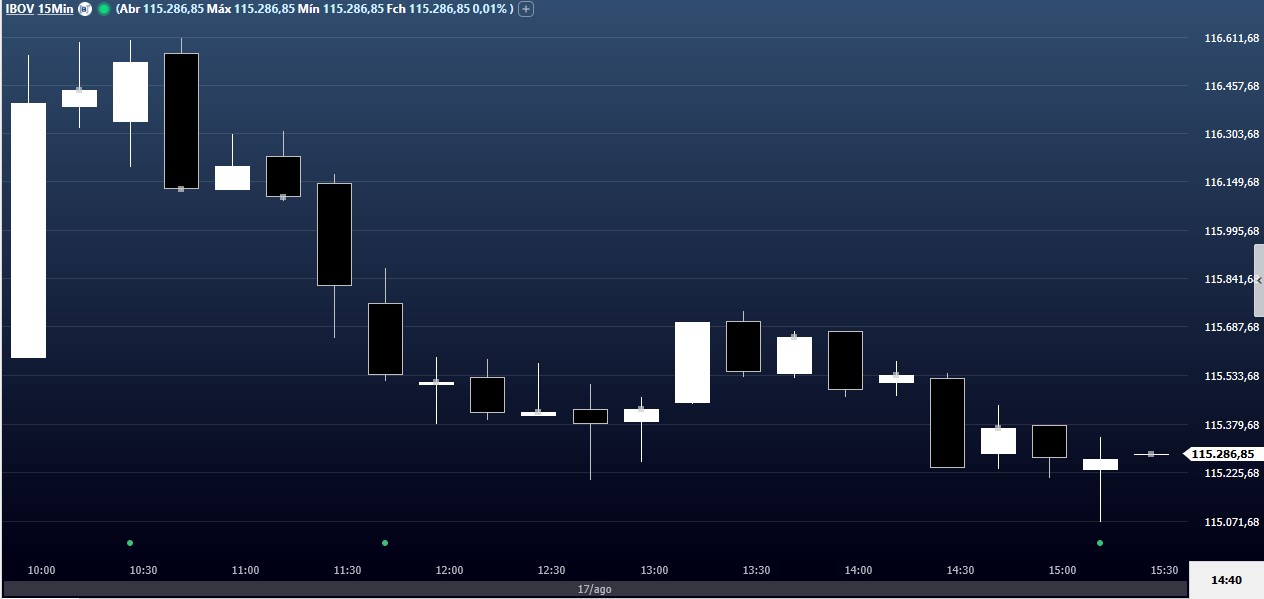This screenshot has height=599, width=1264.
Task: Click the 116.611,68 price axis label
Action: click(x=1231, y=38)
